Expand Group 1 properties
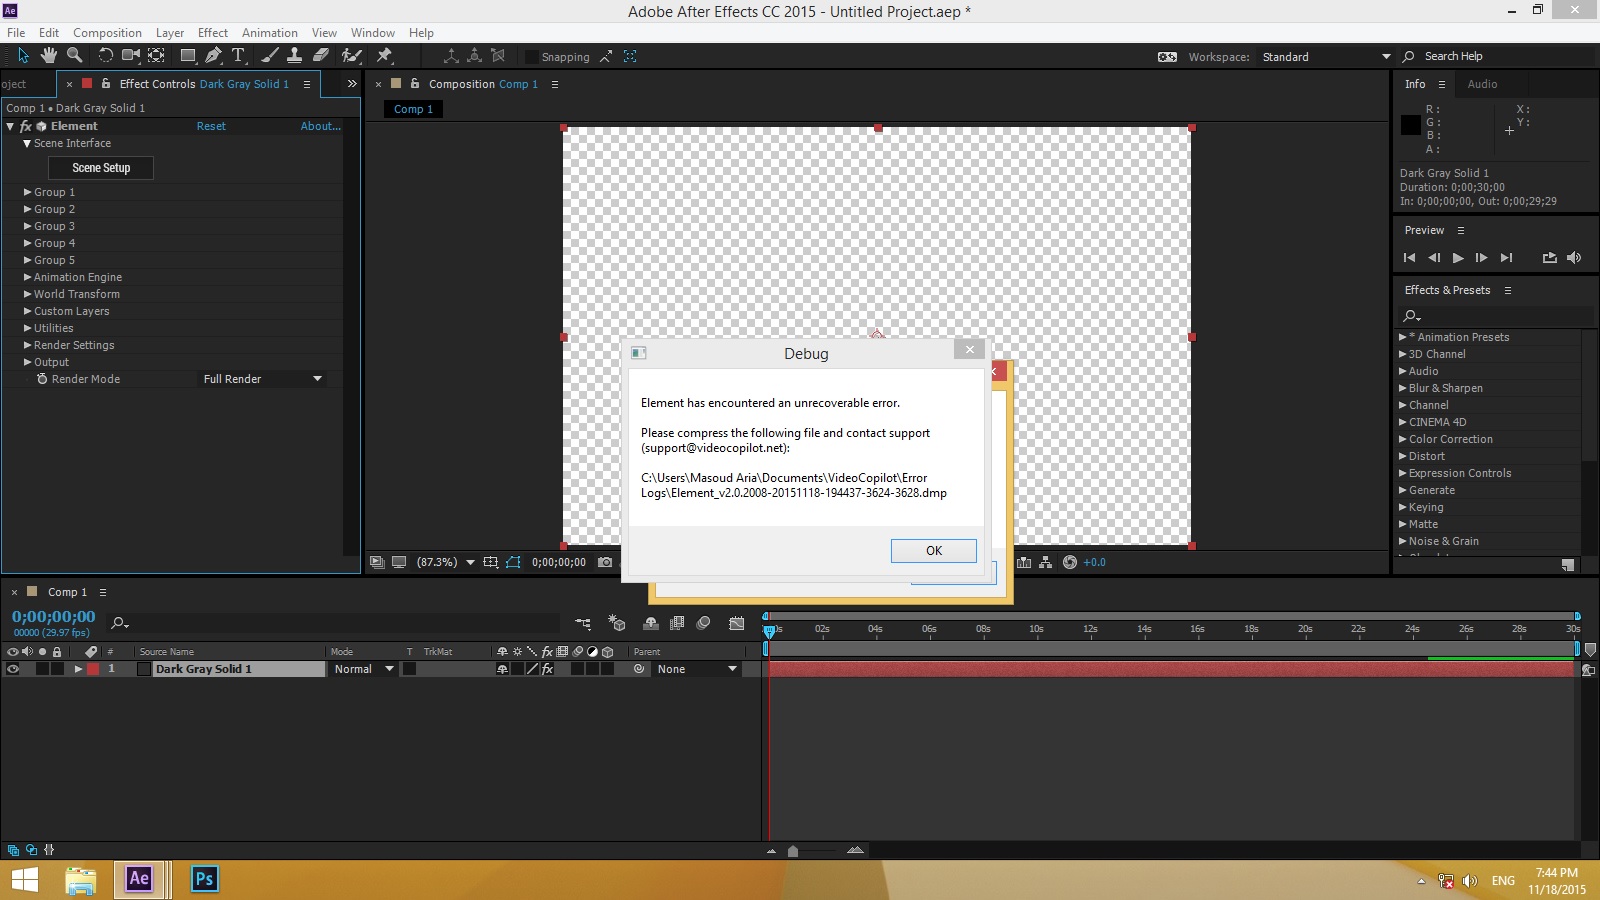 [x=28, y=192]
